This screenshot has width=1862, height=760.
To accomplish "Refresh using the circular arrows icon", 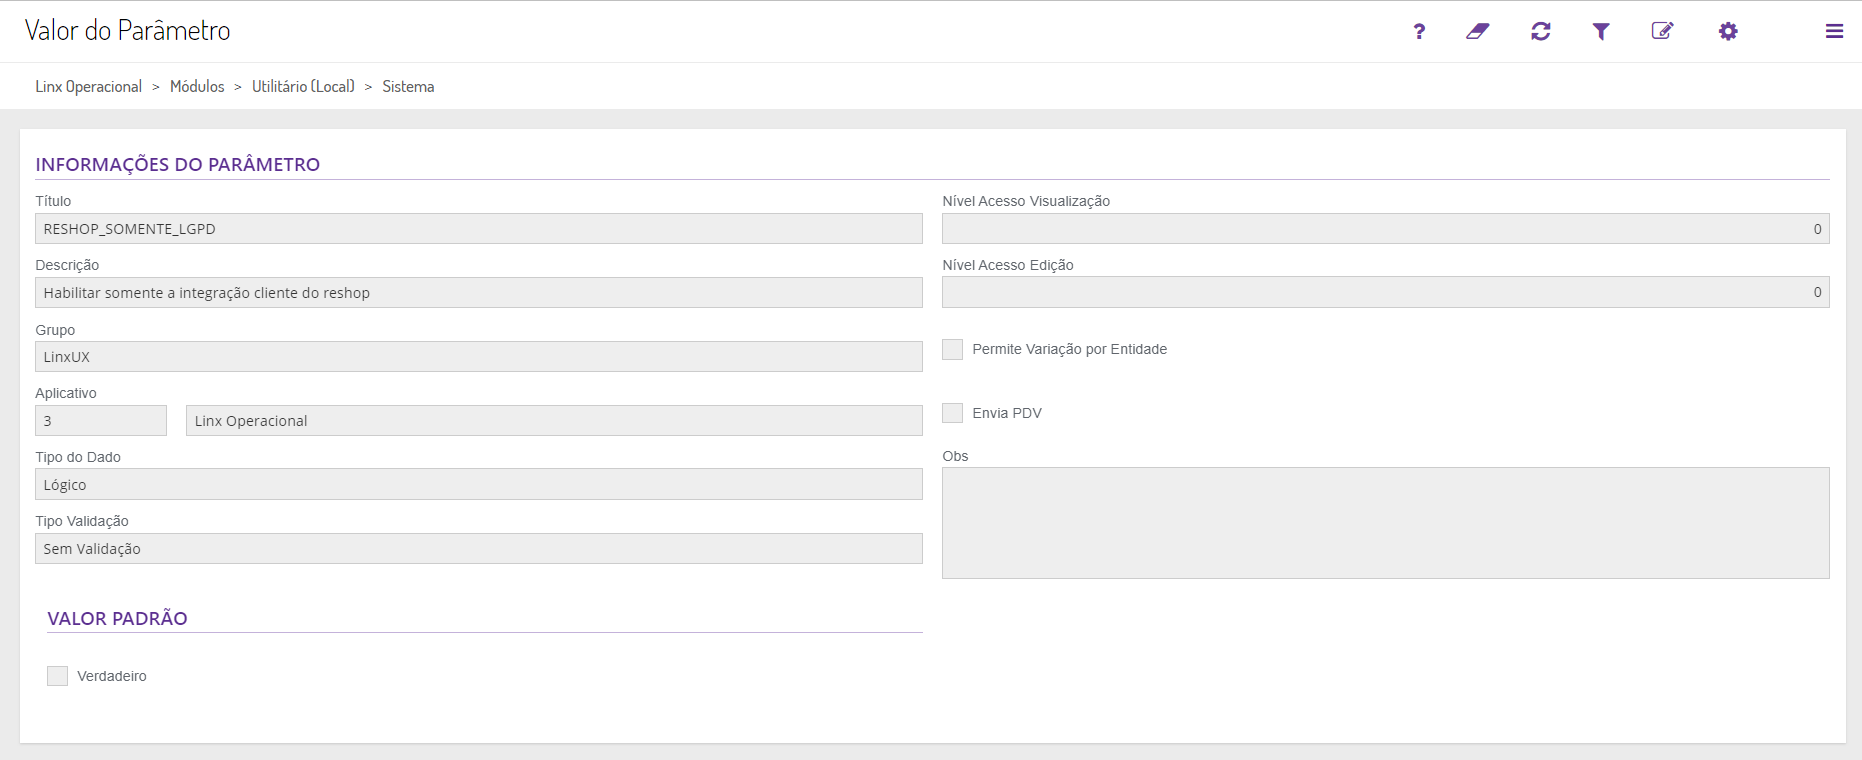I will click(1540, 32).
